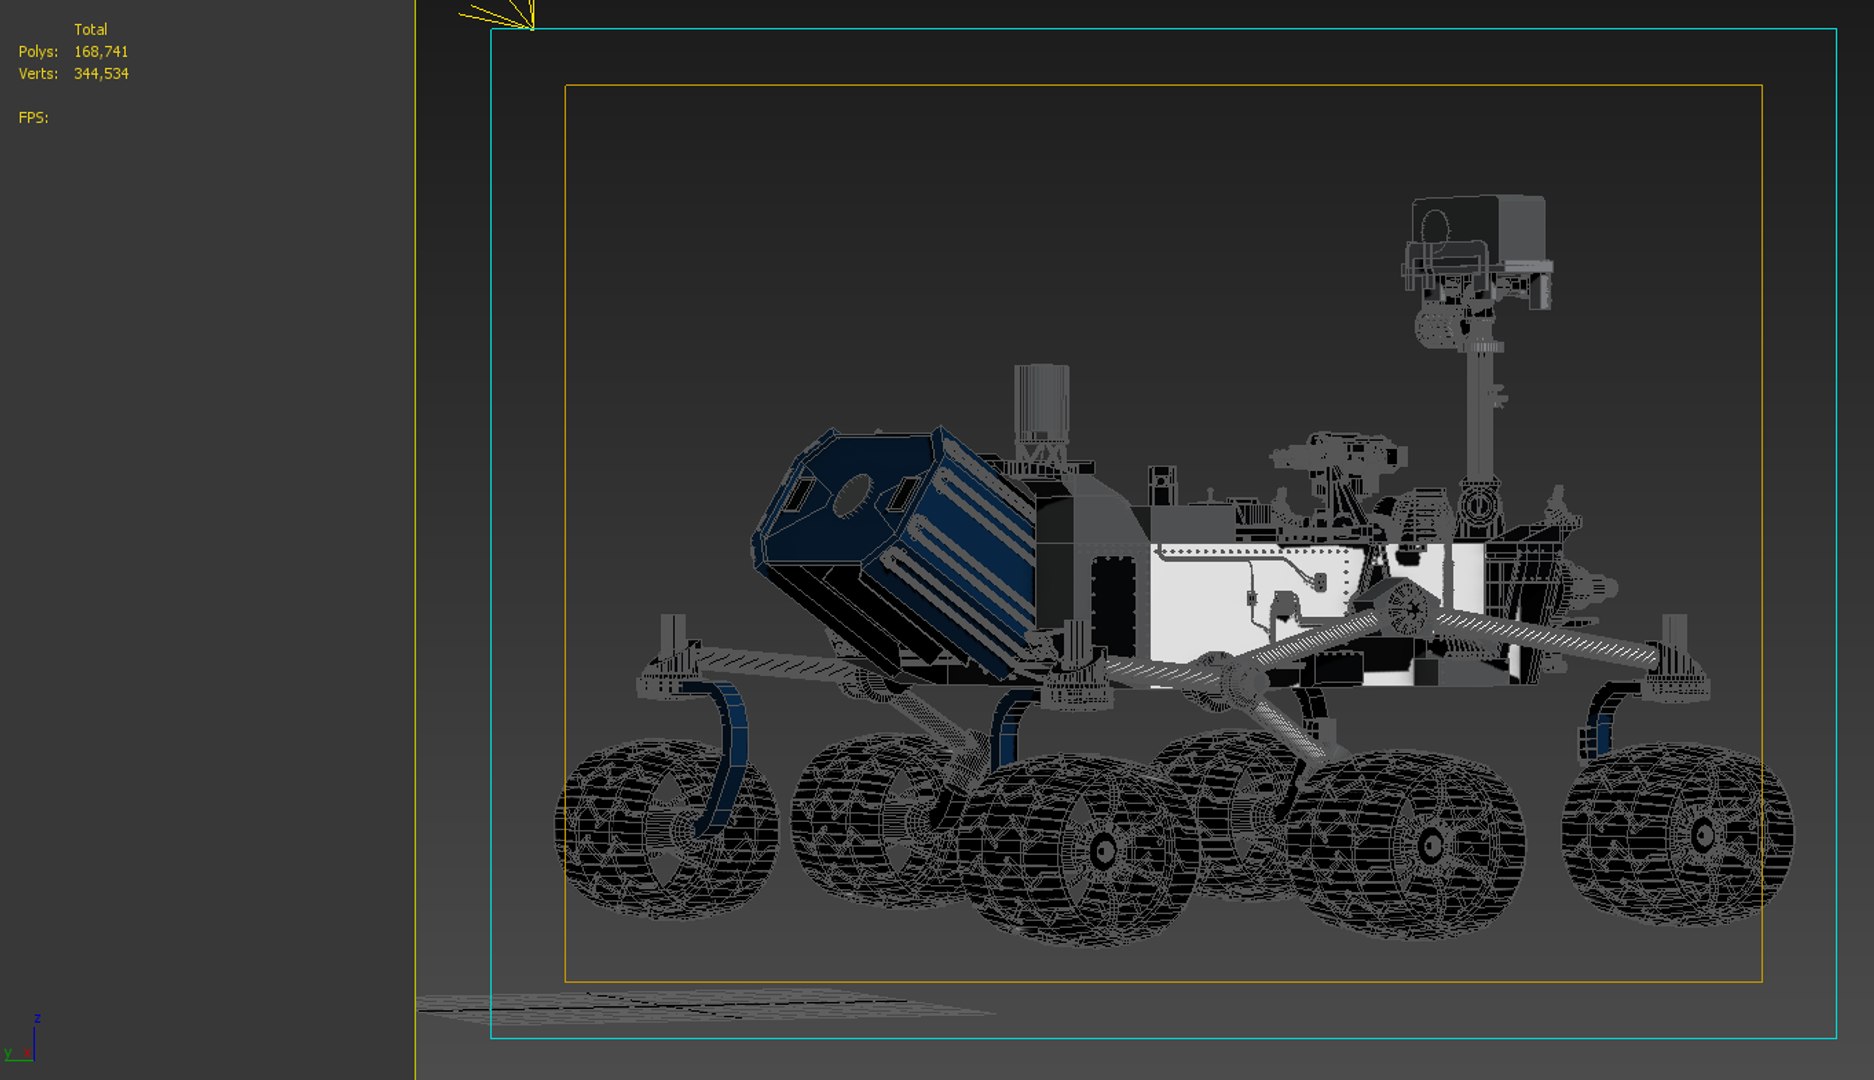Select the 'Total' statistics header

(90, 30)
